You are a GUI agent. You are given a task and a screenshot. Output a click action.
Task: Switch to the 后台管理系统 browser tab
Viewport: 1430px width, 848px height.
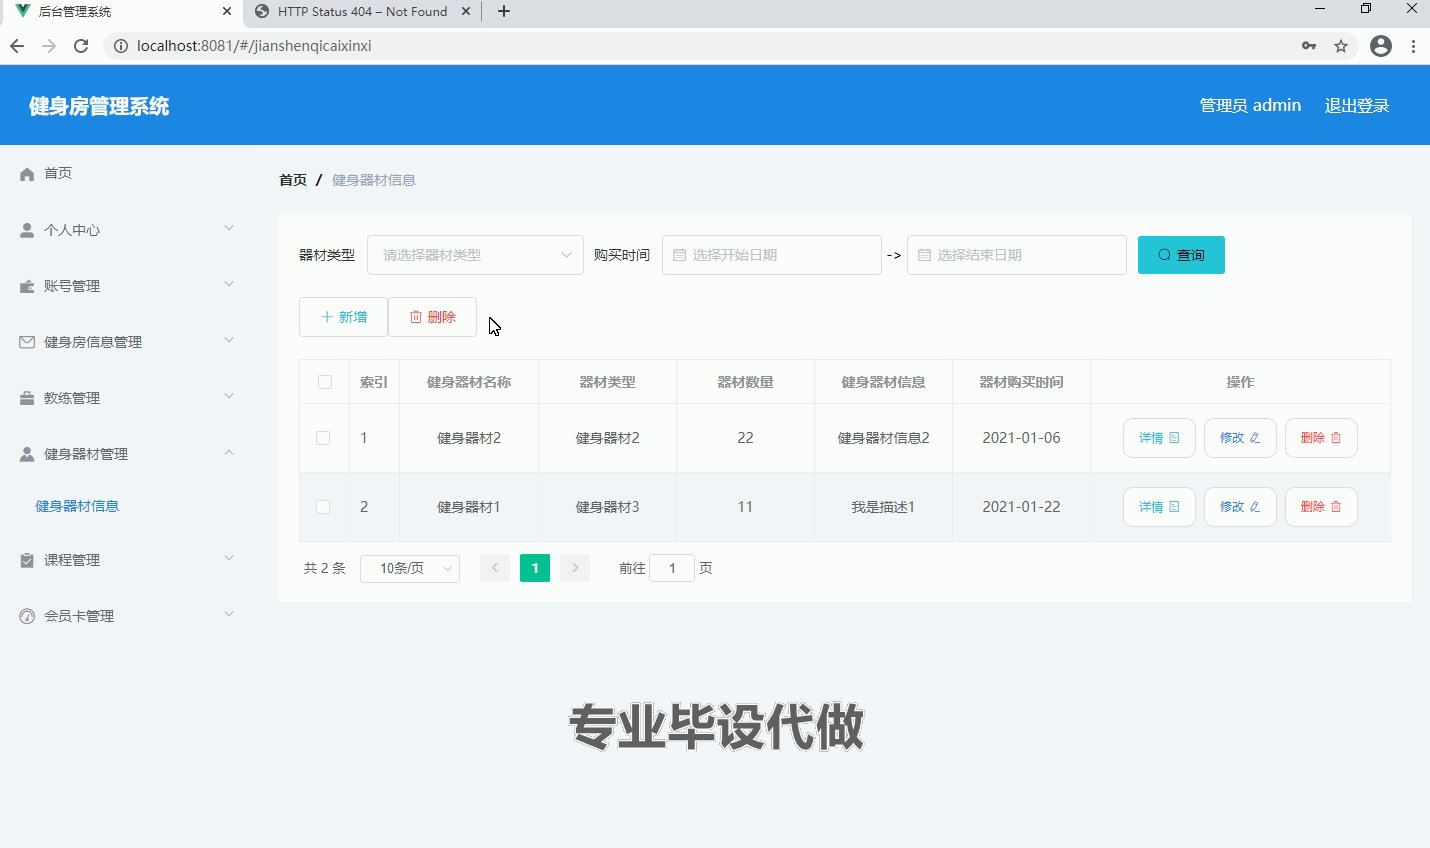pos(120,12)
